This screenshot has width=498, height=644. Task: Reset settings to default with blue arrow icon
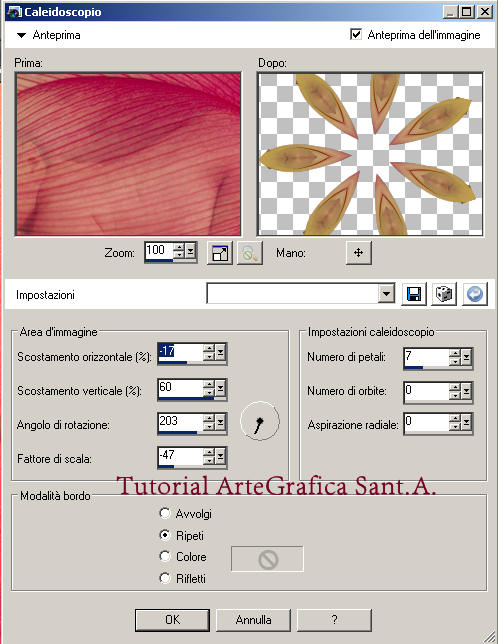[475, 294]
